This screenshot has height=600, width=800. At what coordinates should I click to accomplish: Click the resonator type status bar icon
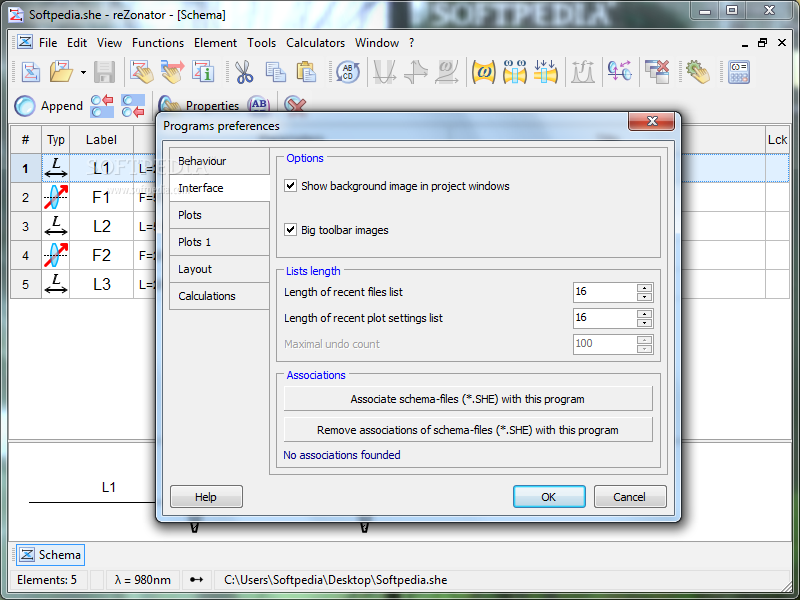196,580
